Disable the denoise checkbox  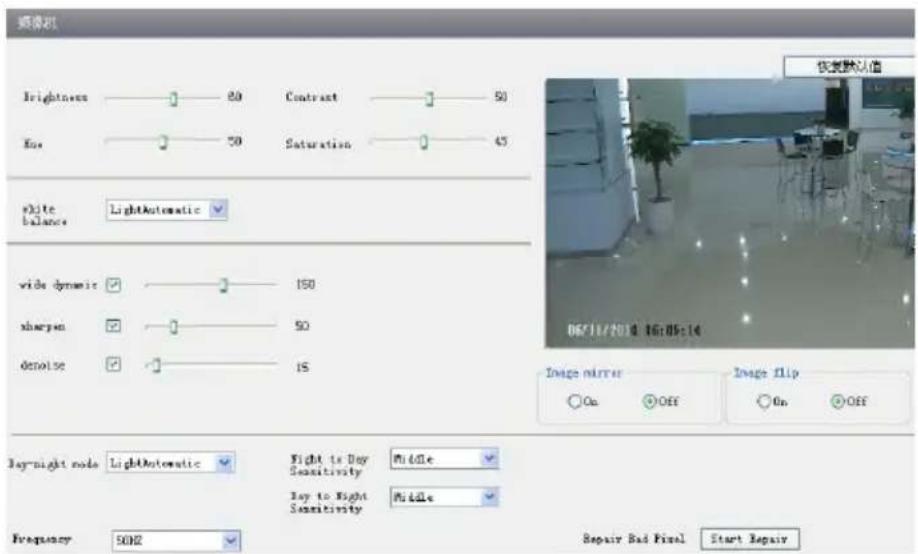pos(113,364)
